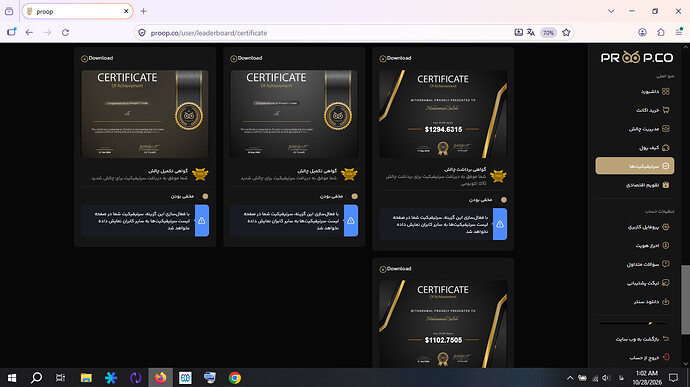Download the gold challenge completion certificate
The image size is (690, 387).
pyautogui.click(x=97, y=58)
